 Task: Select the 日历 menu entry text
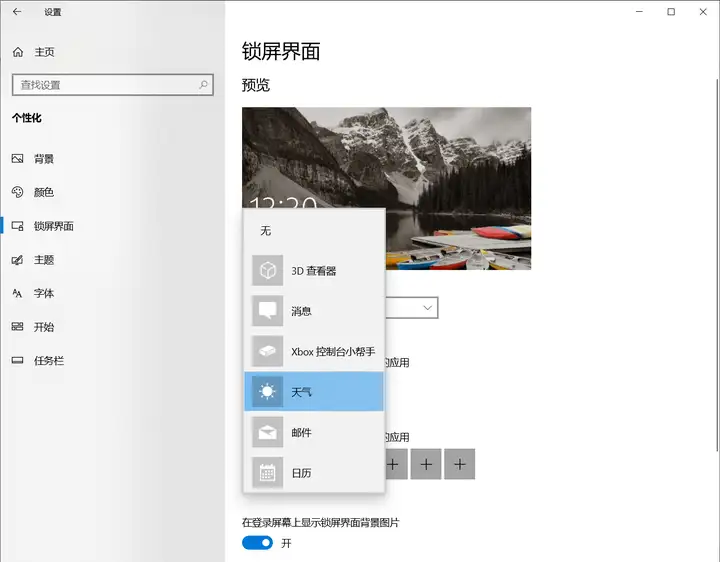tap(301, 473)
